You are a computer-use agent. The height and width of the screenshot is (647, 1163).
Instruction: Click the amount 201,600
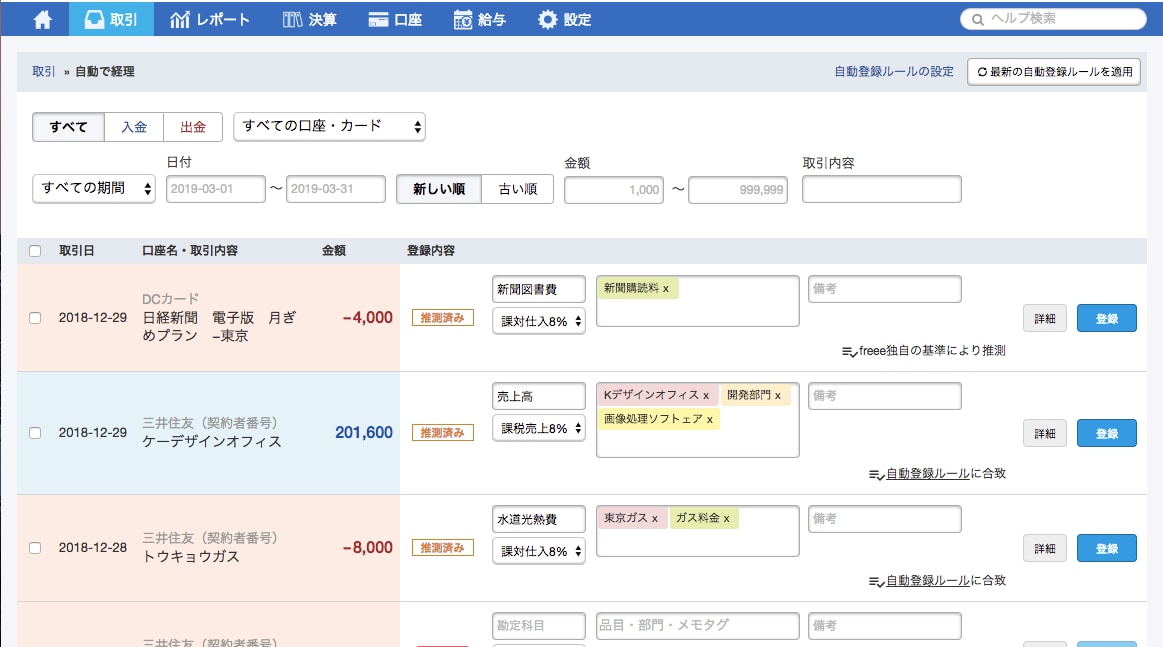click(363, 433)
